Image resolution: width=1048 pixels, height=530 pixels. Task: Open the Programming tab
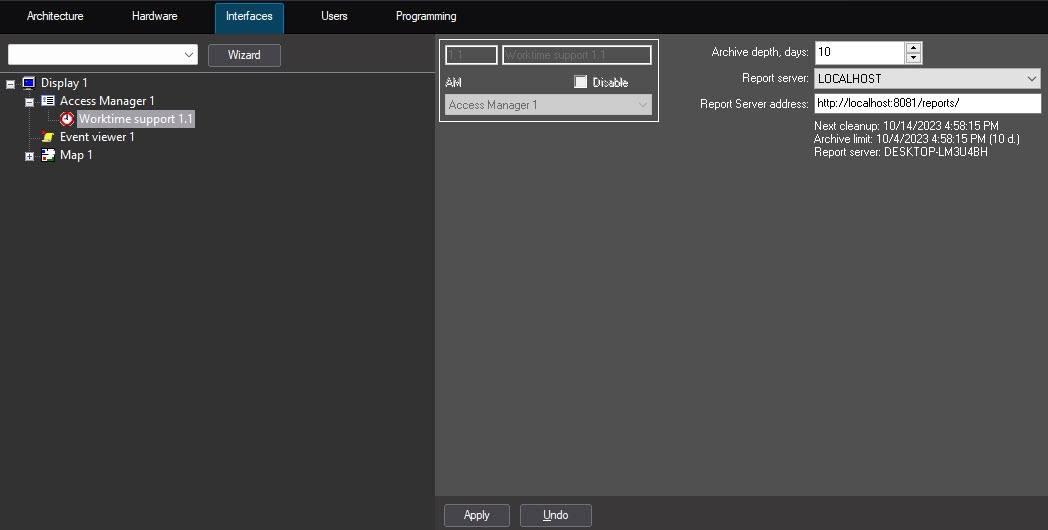[426, 16]
